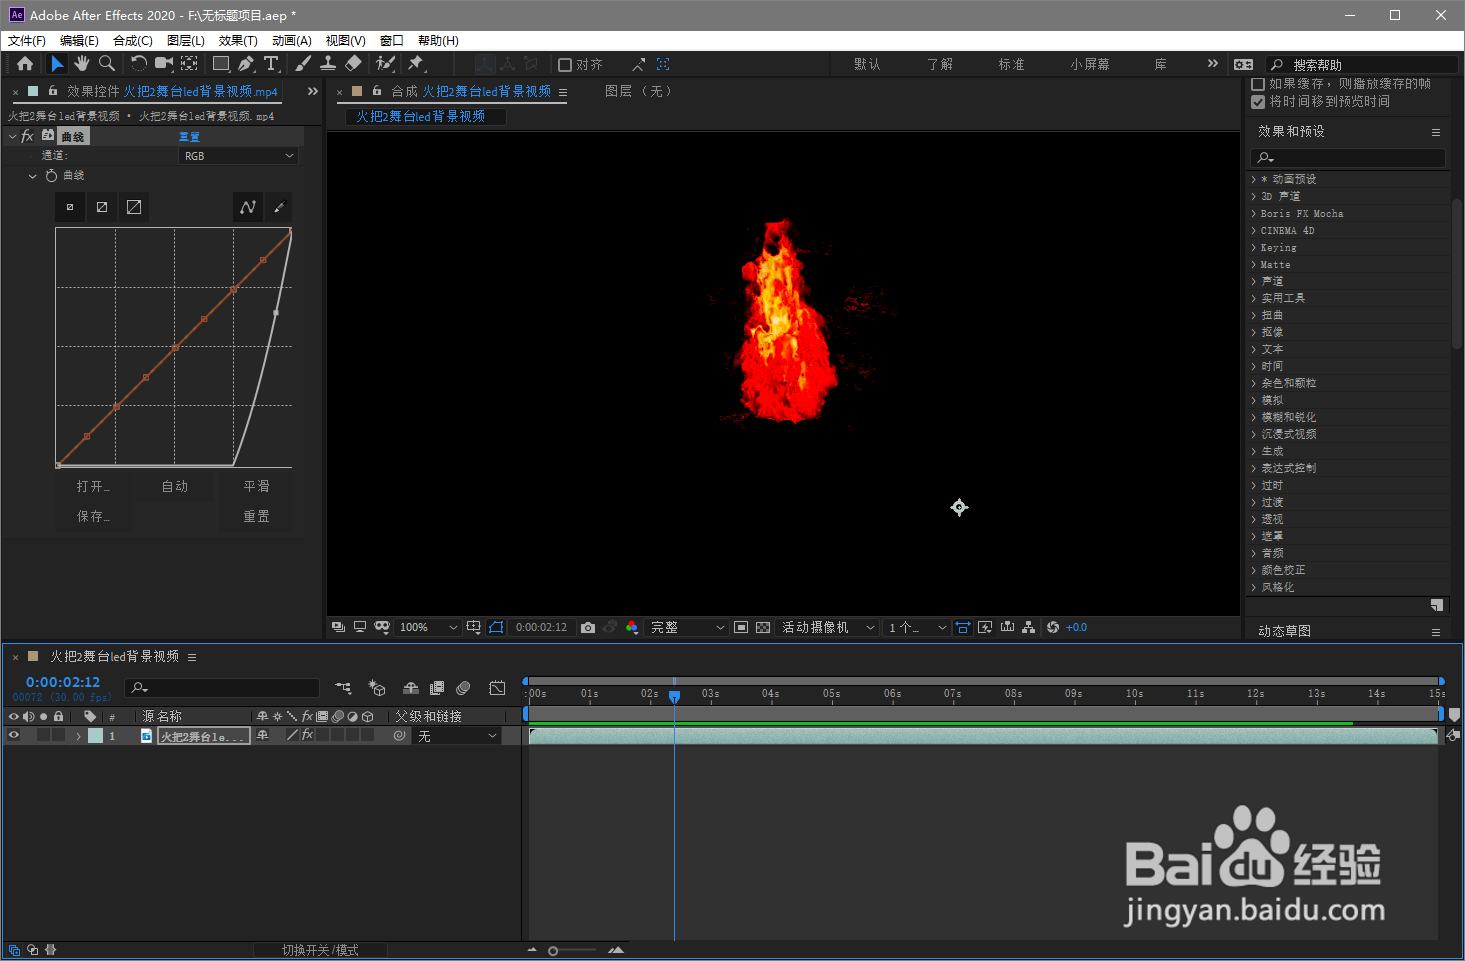Select the Pen tool

[246, 64]
